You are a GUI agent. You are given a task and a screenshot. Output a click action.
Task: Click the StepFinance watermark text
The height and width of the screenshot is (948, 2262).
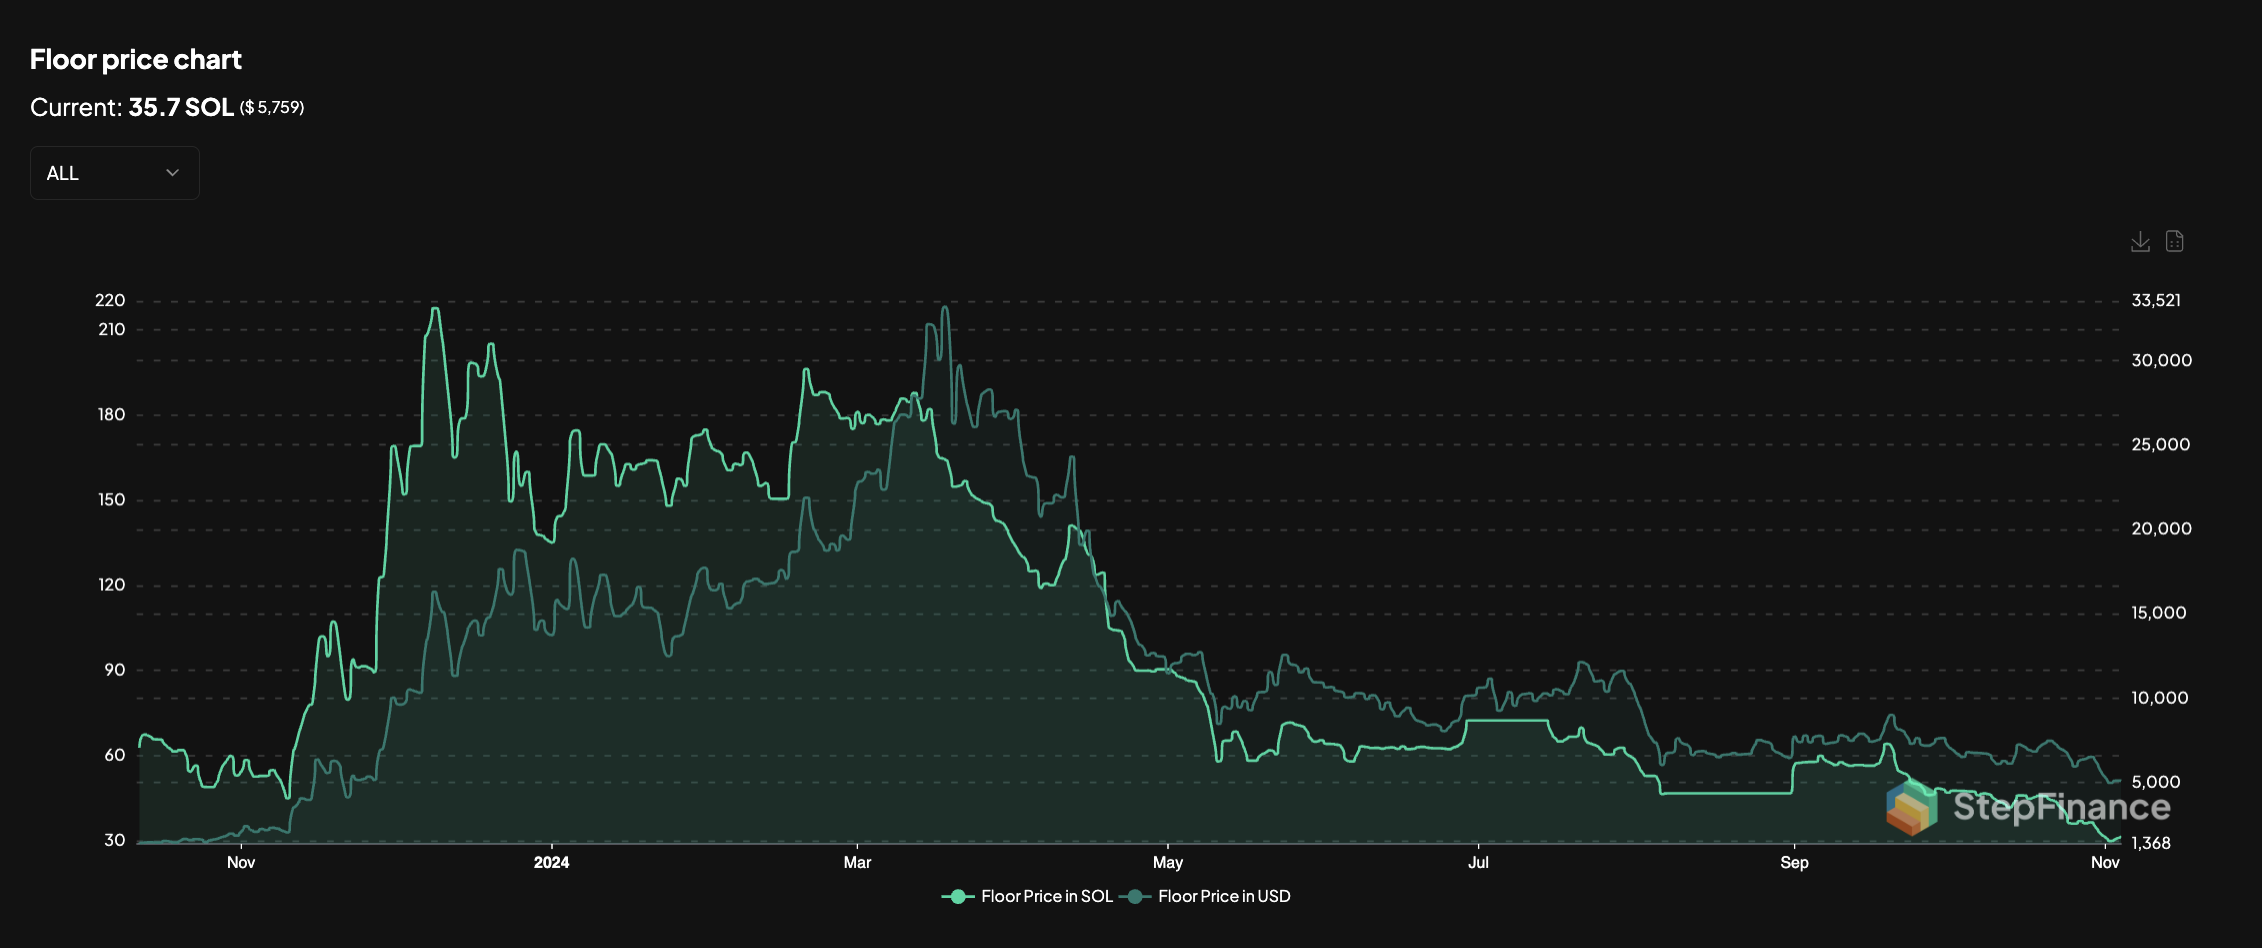(2061, 807)
